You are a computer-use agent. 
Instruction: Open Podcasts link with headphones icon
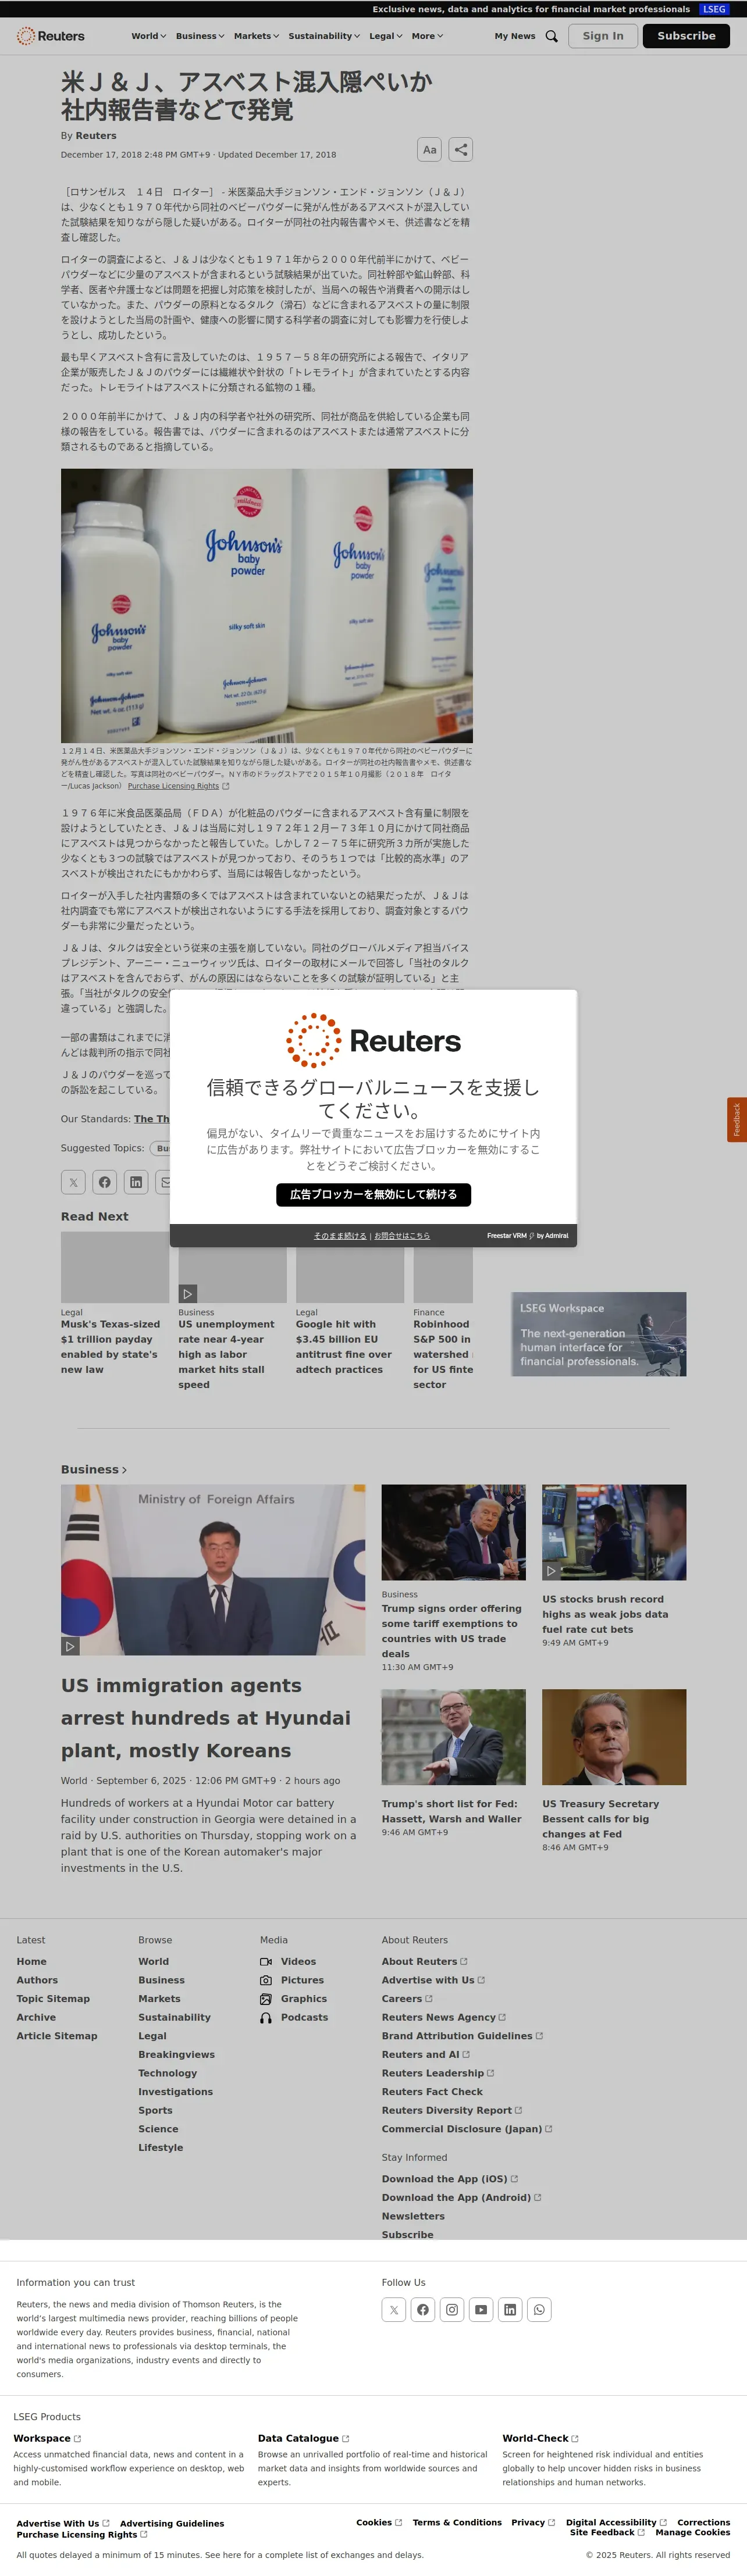tap(294, 2018)
